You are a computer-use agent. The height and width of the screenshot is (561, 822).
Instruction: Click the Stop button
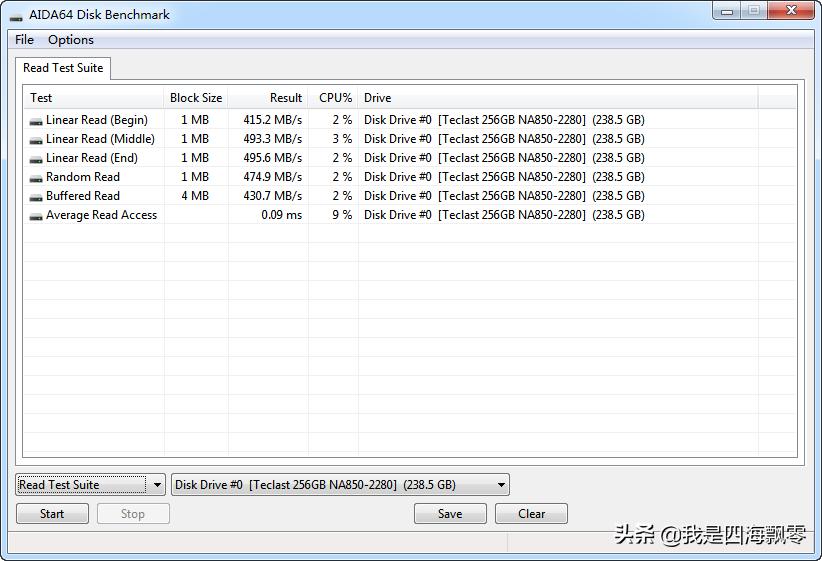133,514
